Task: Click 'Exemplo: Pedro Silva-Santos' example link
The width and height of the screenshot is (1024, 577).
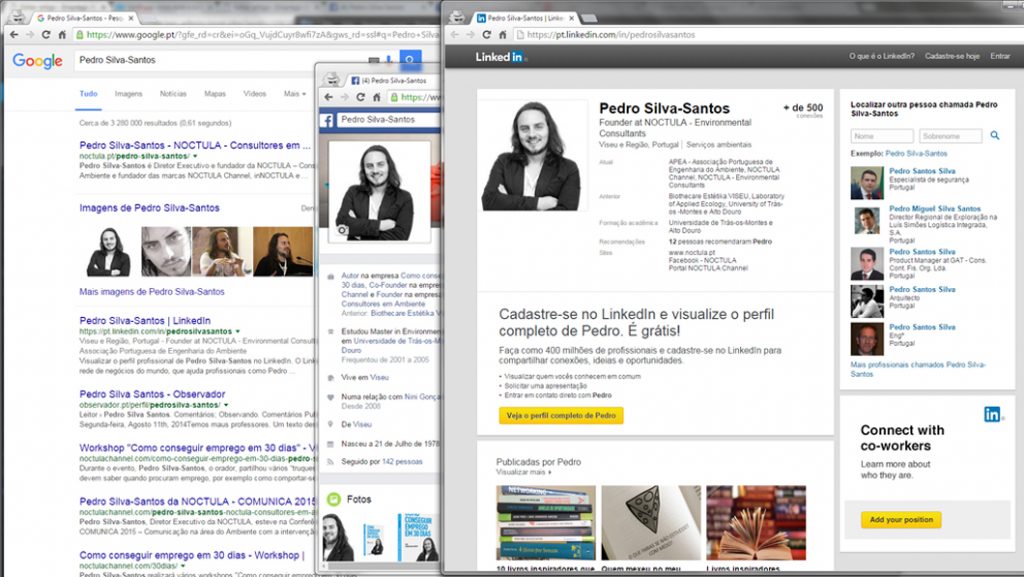Action: pos(916,154)
